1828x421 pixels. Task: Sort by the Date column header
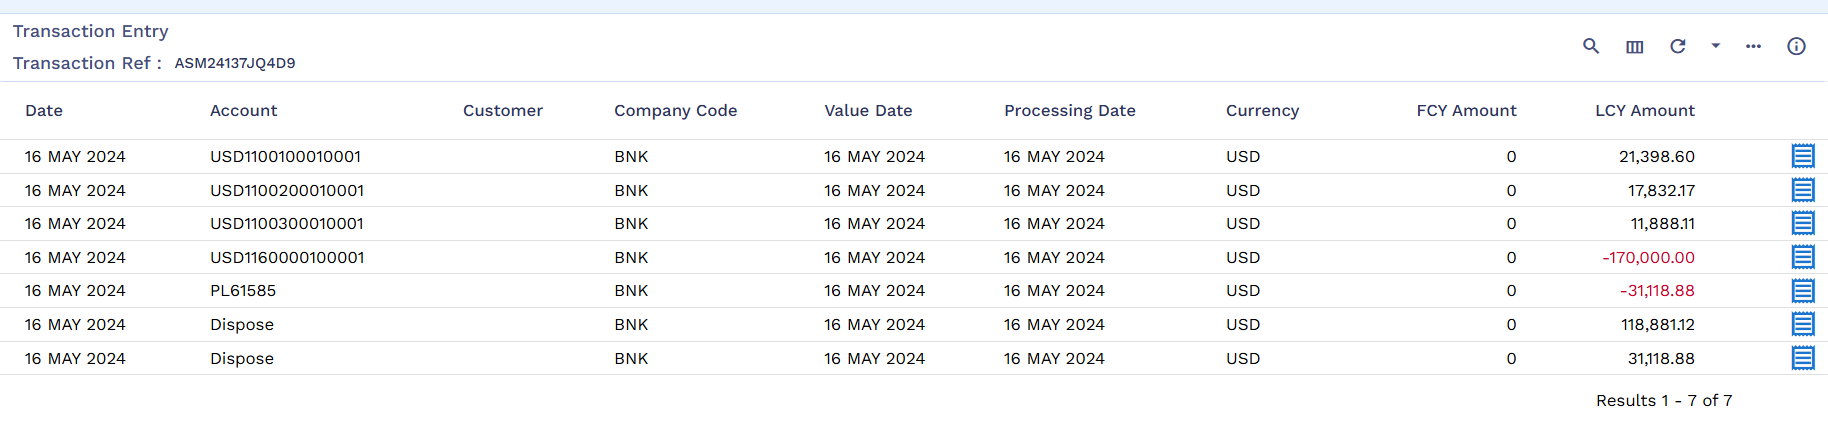coord(44,111)
